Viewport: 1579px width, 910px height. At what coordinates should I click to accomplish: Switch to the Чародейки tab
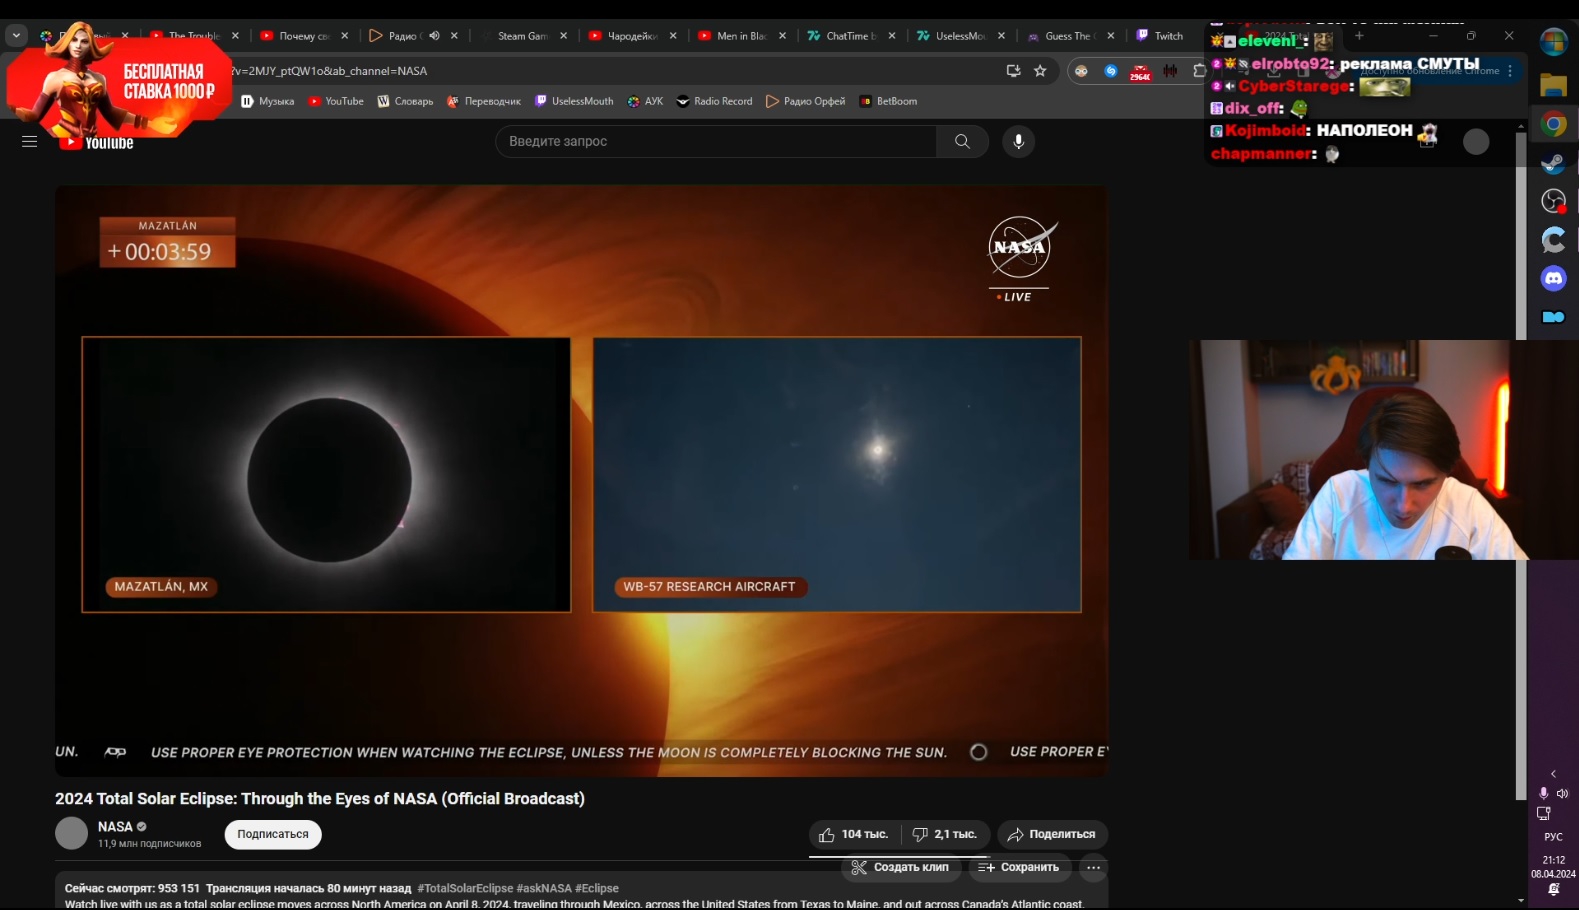tap(632, 36)
